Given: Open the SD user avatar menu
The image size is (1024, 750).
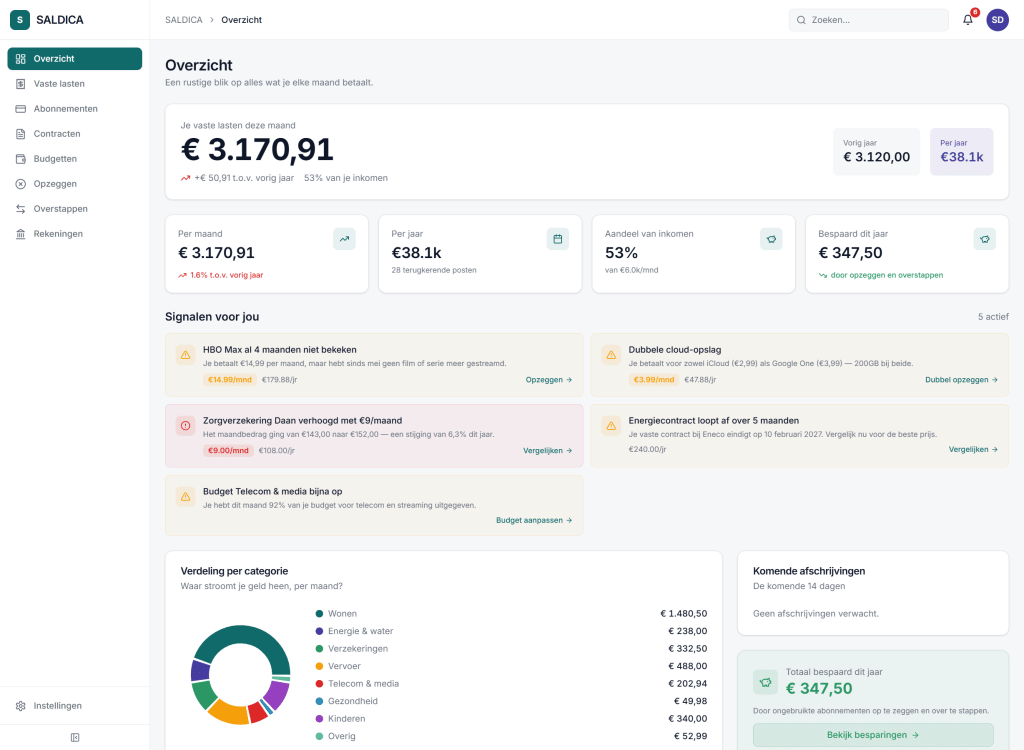Looking at the screenshot, I should tap(997, 20).
